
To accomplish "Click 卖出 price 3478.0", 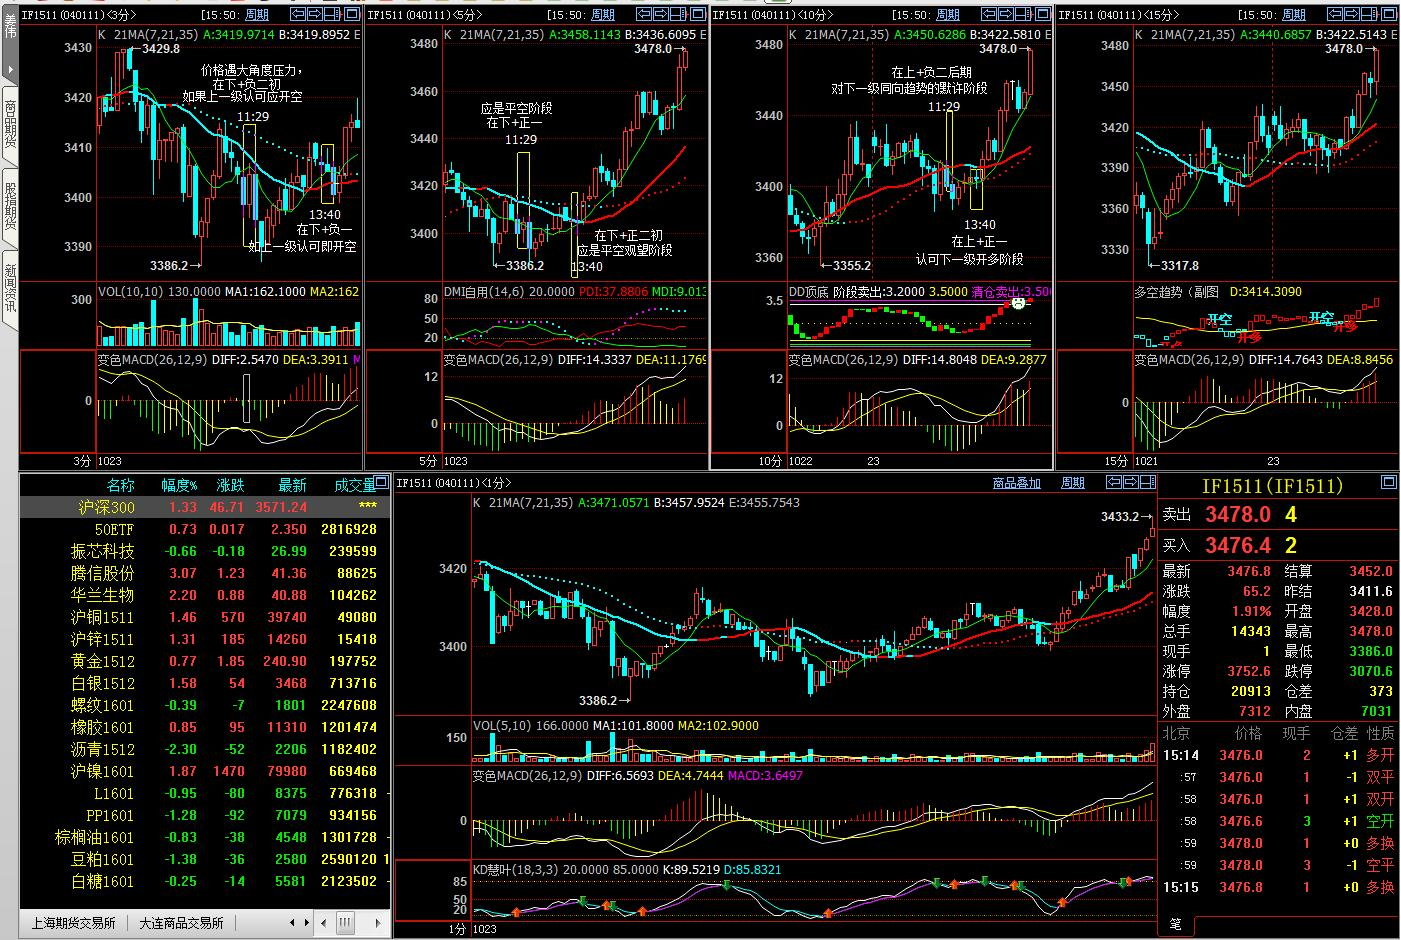I will tap(1237, 514).
